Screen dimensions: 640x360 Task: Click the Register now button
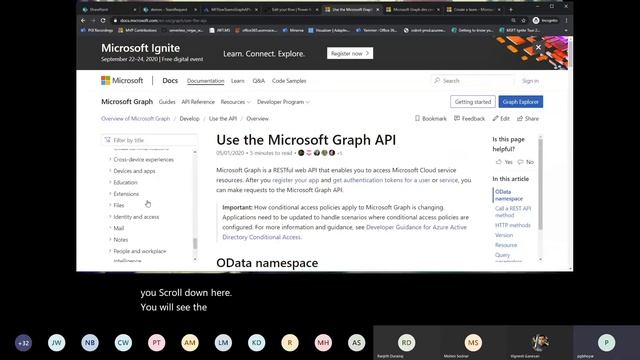tap(350, 53)
